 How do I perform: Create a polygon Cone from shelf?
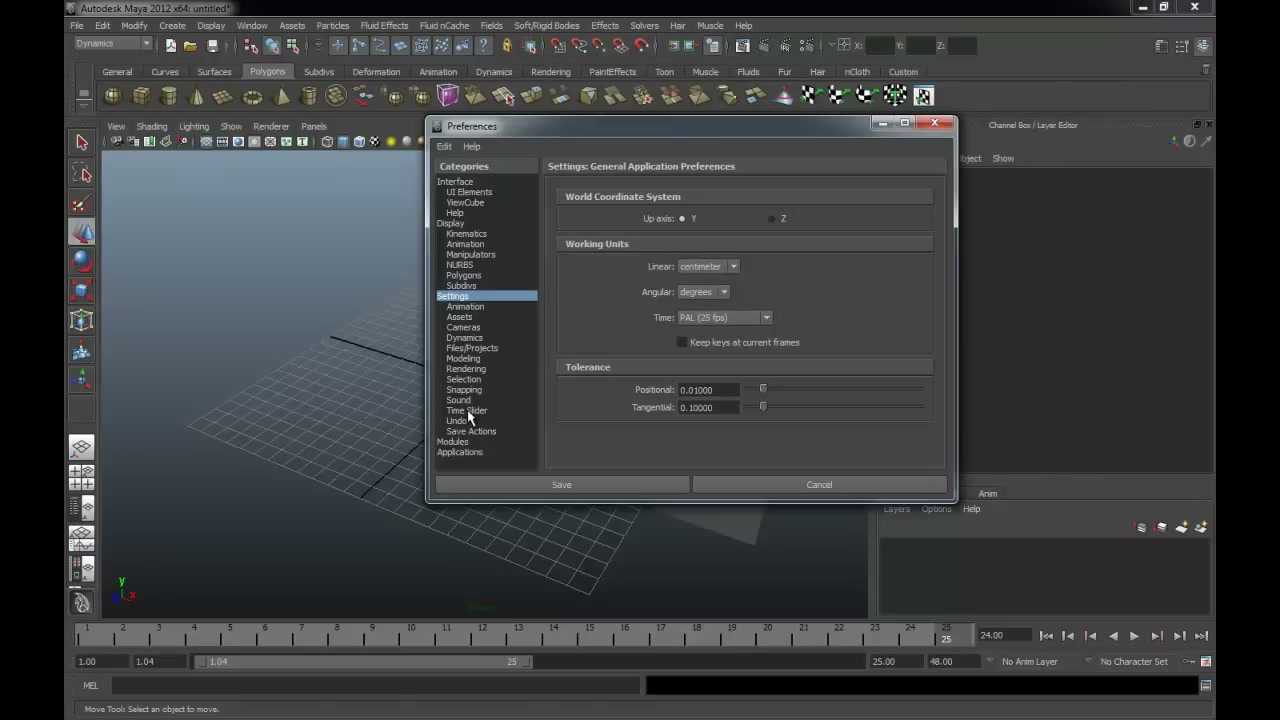(x=196, y=96)
